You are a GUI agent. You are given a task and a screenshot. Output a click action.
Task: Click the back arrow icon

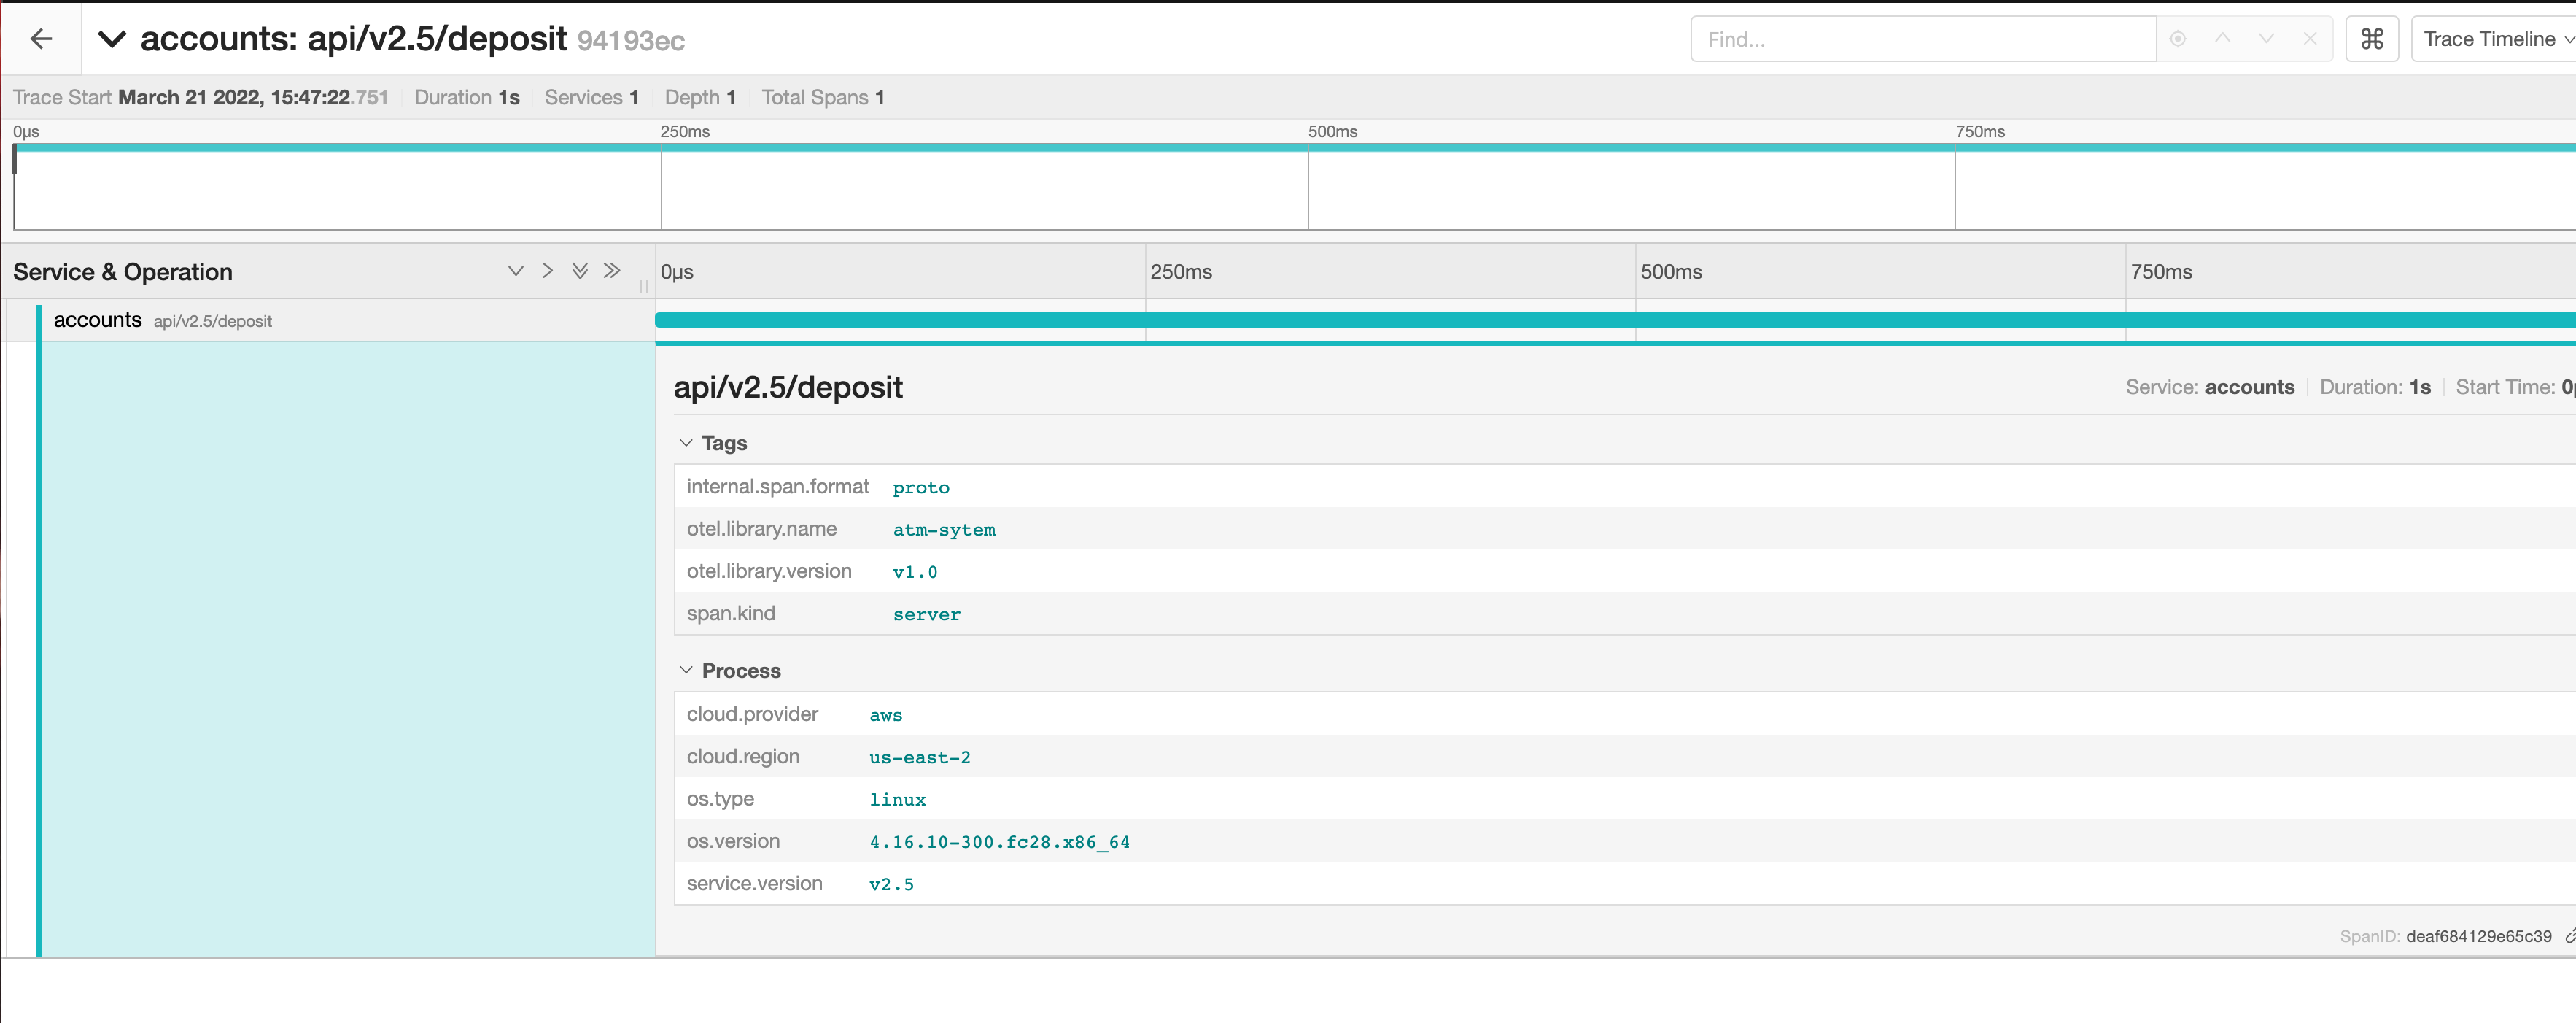[41, 39]
